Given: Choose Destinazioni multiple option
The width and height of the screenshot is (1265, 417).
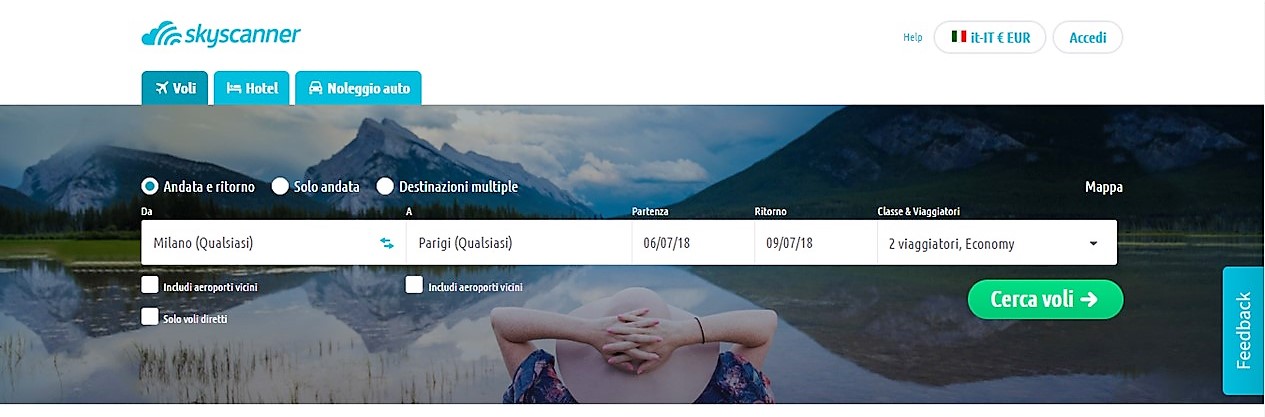Looking at the screenshot, I should tap(385, 186).
